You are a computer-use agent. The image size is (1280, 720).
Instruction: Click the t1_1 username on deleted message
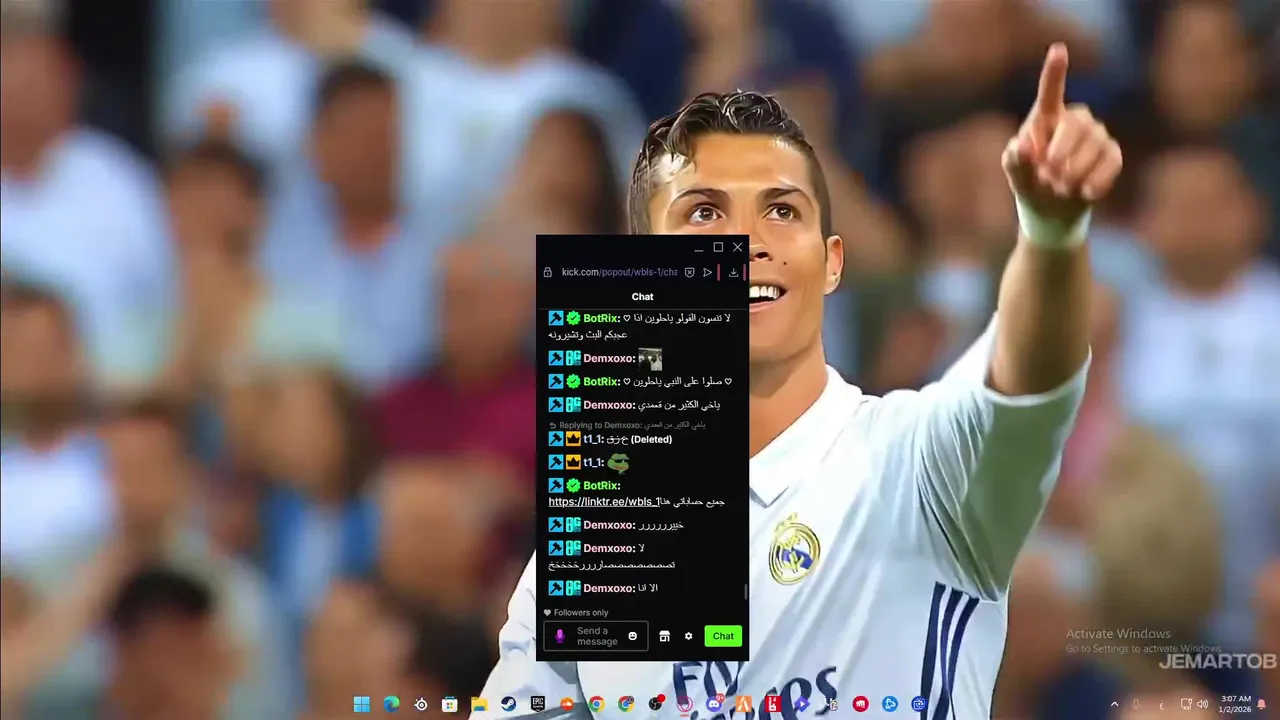[592, 439]
